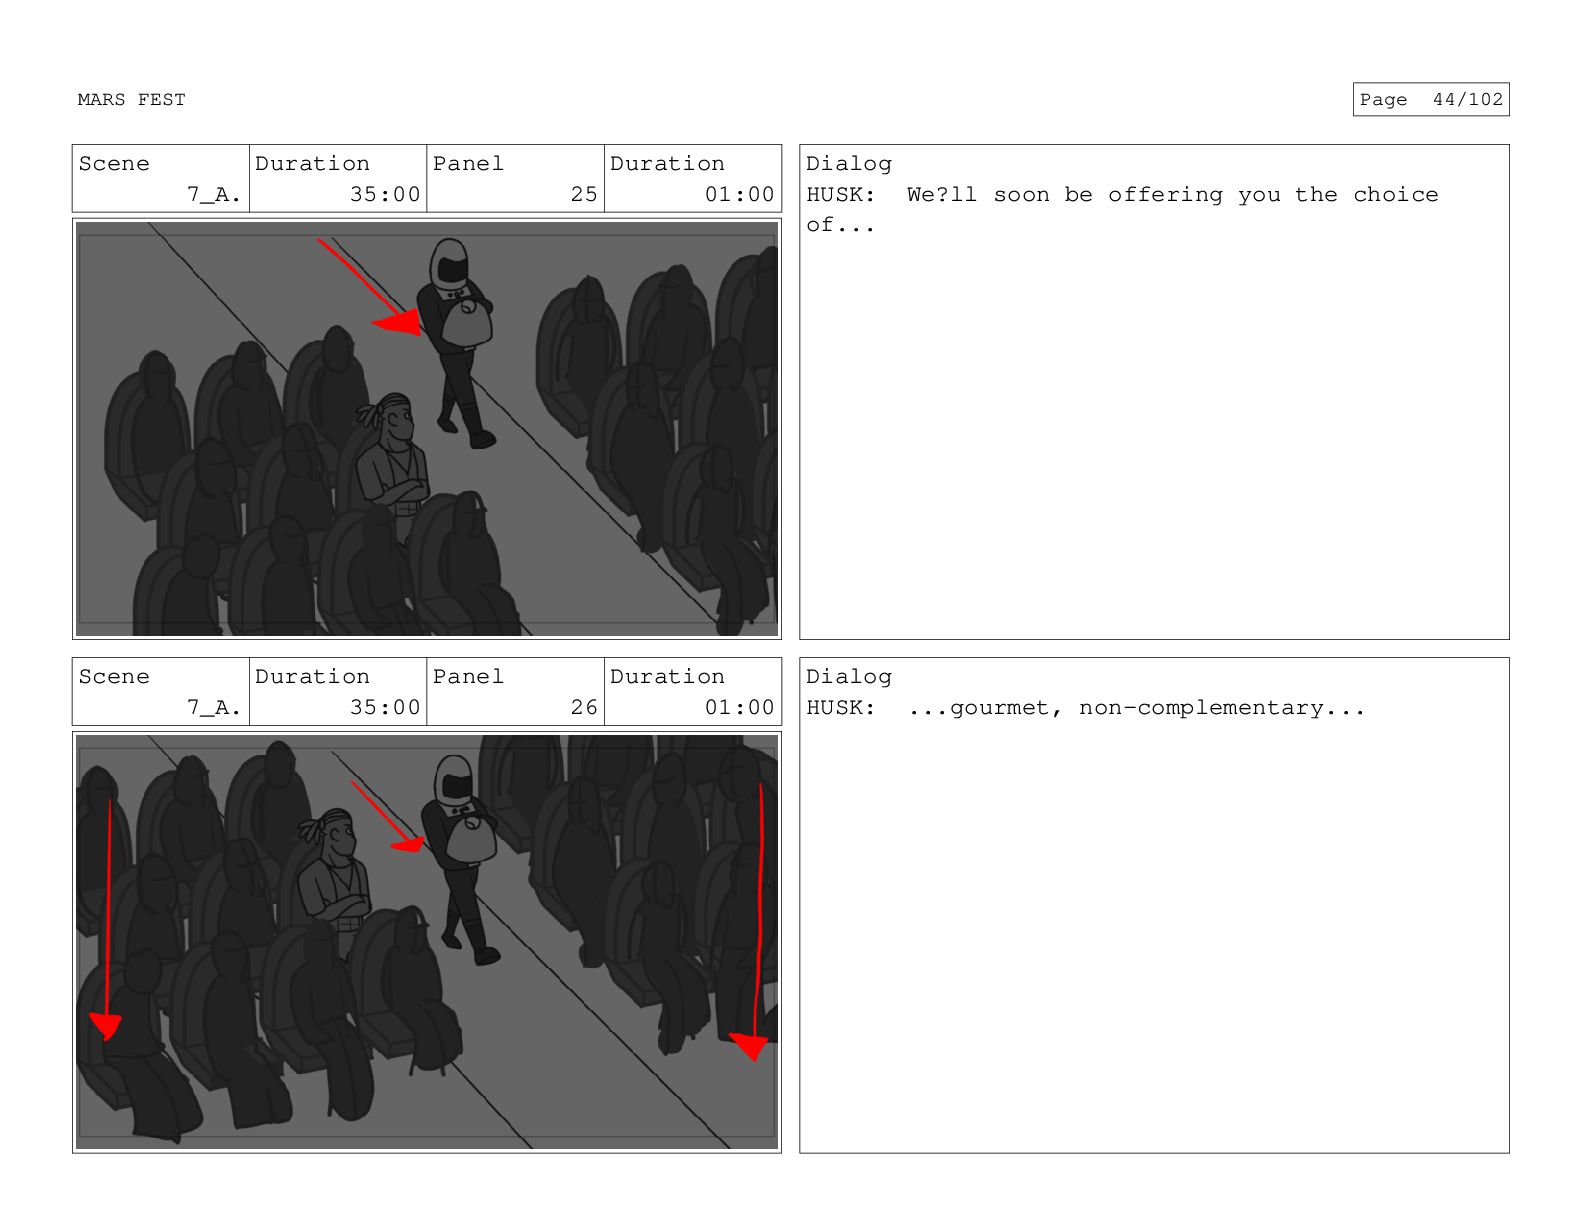Click dialog line '...gourmet, non-complementary...'

pos(1136,708)
